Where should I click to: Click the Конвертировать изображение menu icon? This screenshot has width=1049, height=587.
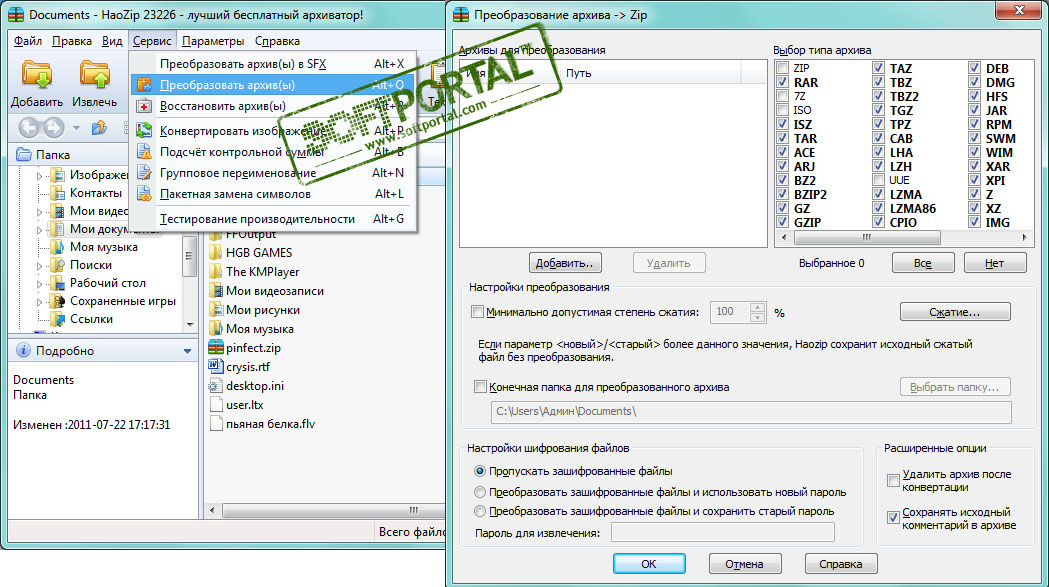point(144,131)
